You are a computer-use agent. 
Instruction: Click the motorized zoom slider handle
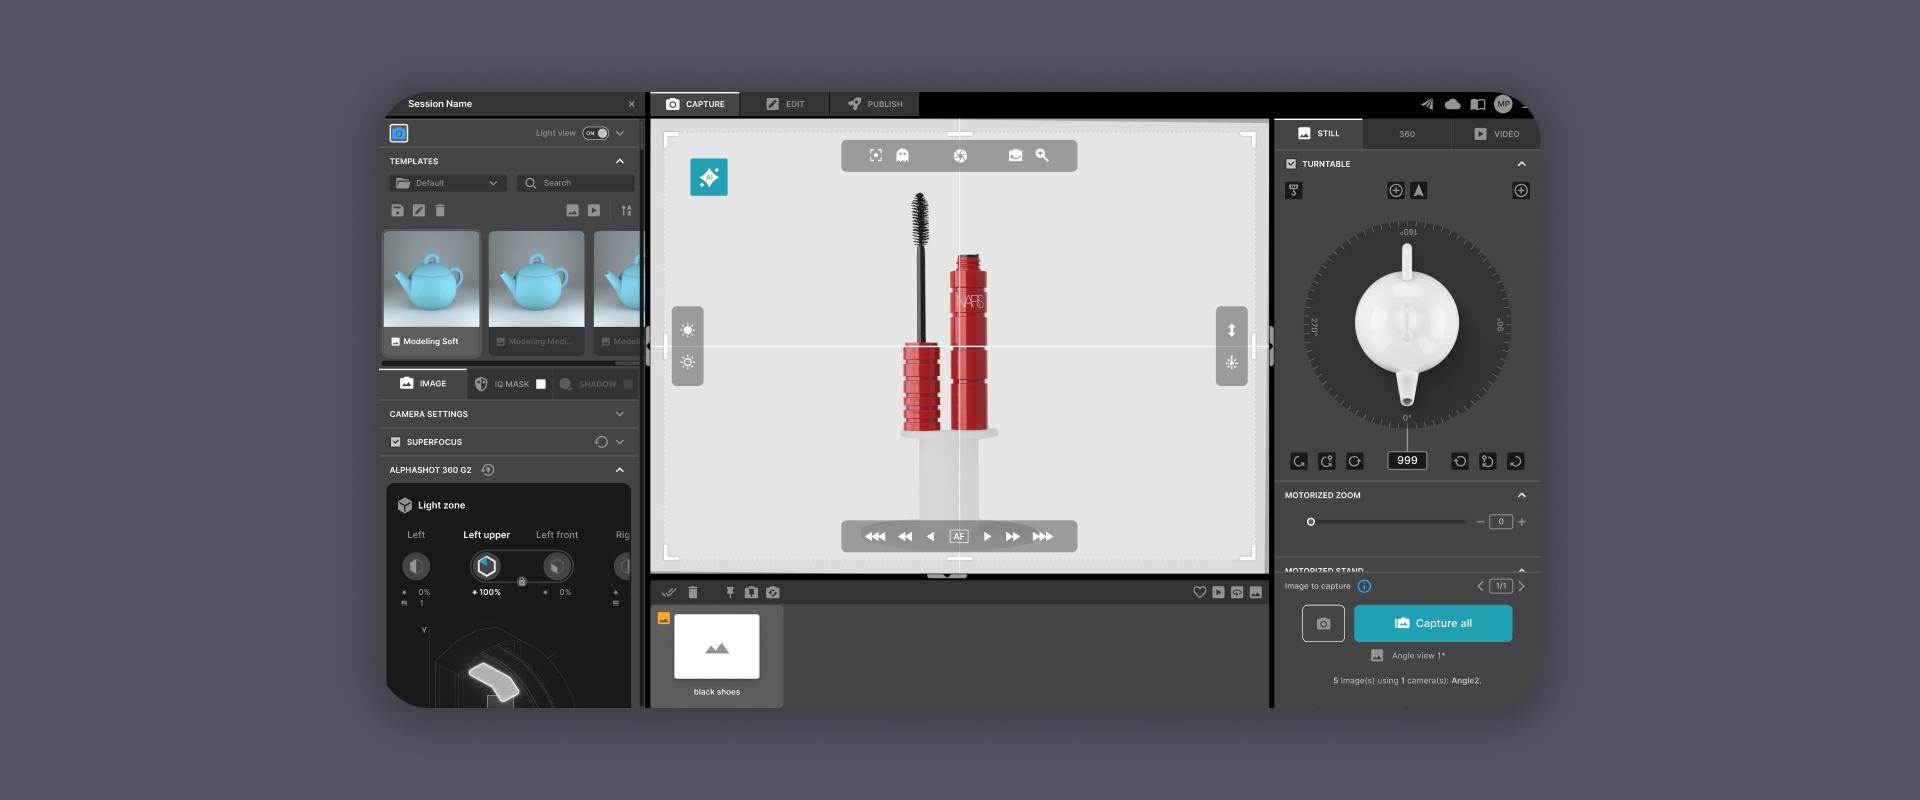click(1311, 522)
